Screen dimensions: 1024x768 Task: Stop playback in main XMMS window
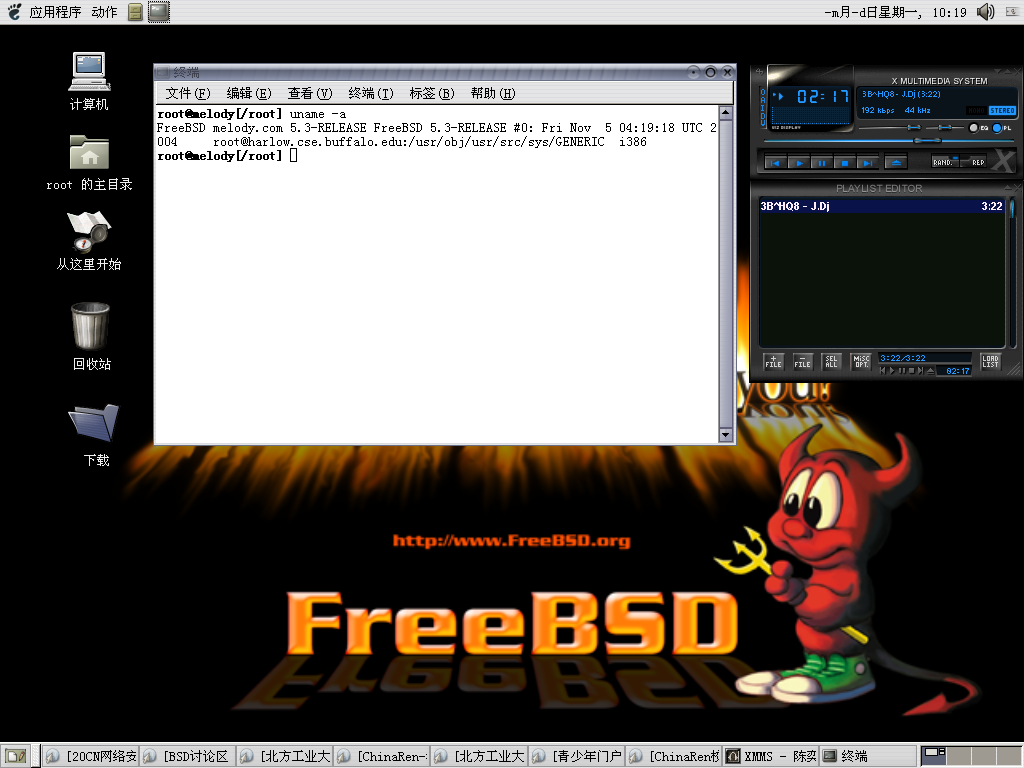[844, 163]
